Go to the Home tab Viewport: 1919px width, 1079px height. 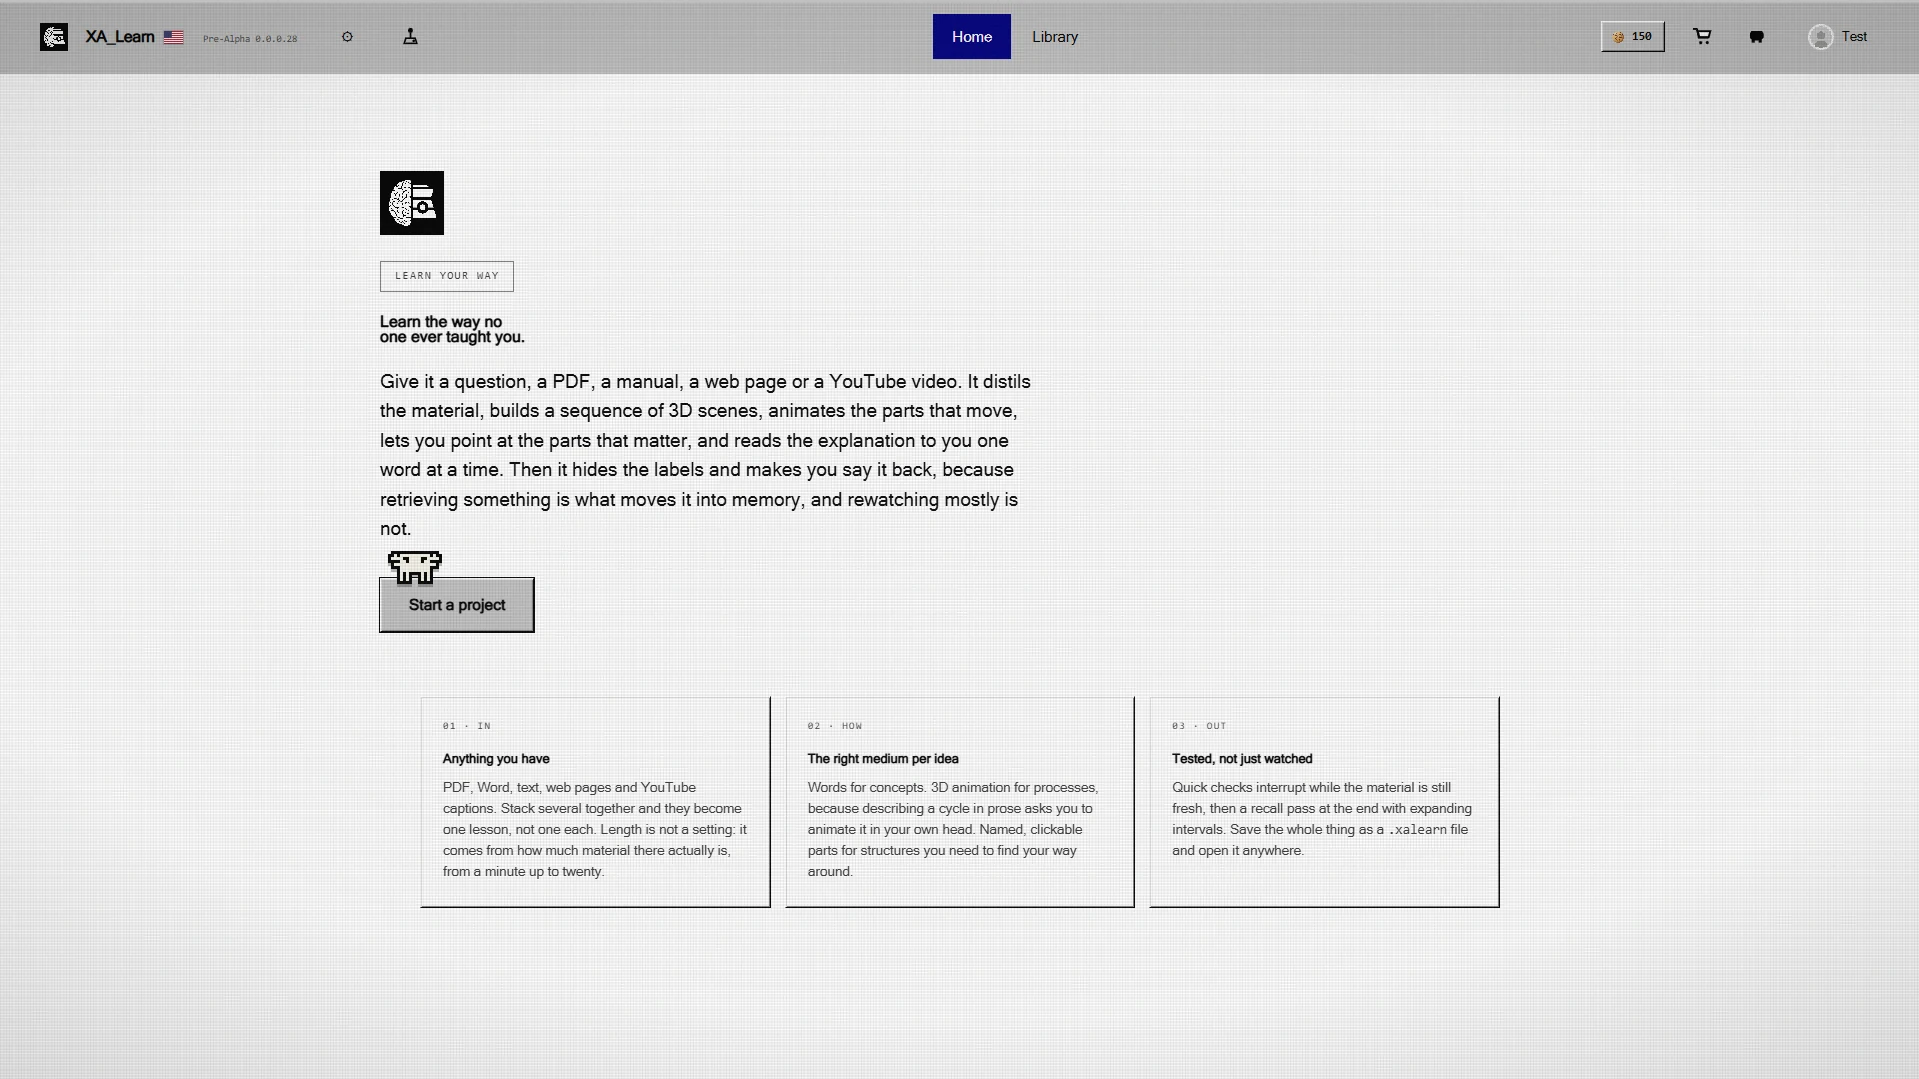point(971,37)
